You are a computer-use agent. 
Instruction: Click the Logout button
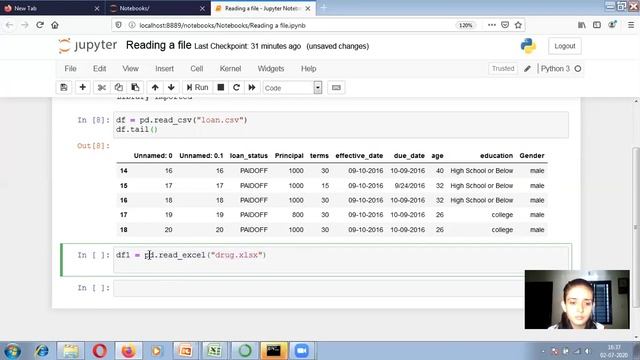(565, 46)
